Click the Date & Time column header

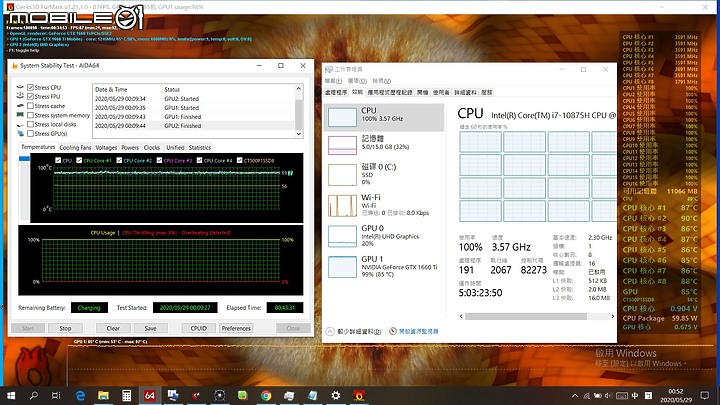[127, 89]
